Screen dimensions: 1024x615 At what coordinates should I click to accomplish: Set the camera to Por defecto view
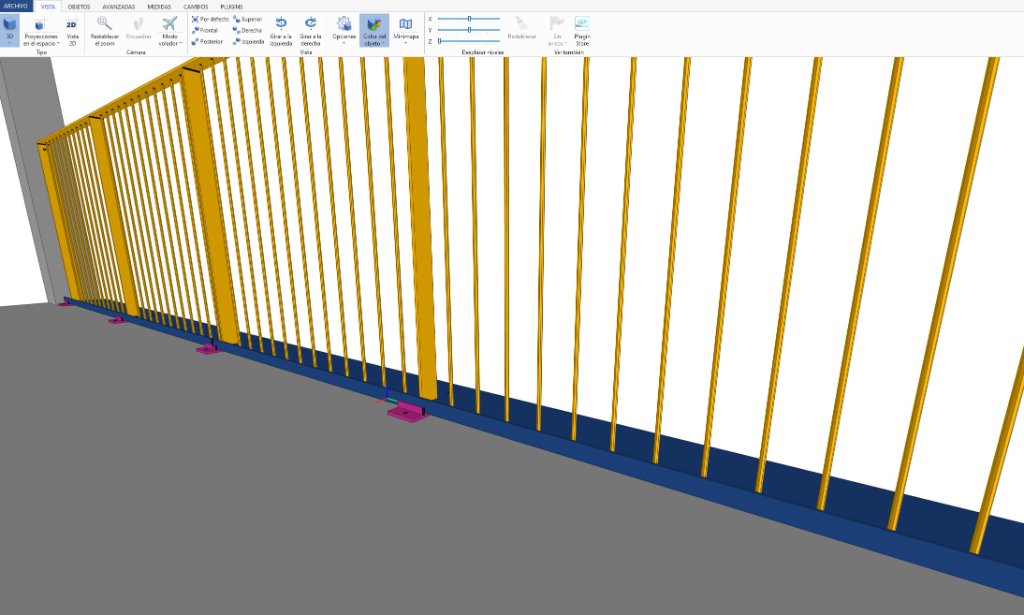pyautogui.click(x=210, y=20)
